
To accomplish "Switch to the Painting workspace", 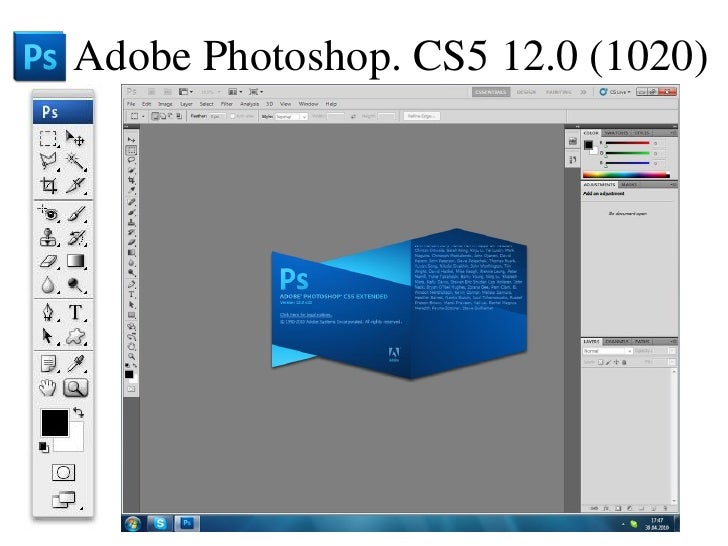I will [x=558, y=92].
